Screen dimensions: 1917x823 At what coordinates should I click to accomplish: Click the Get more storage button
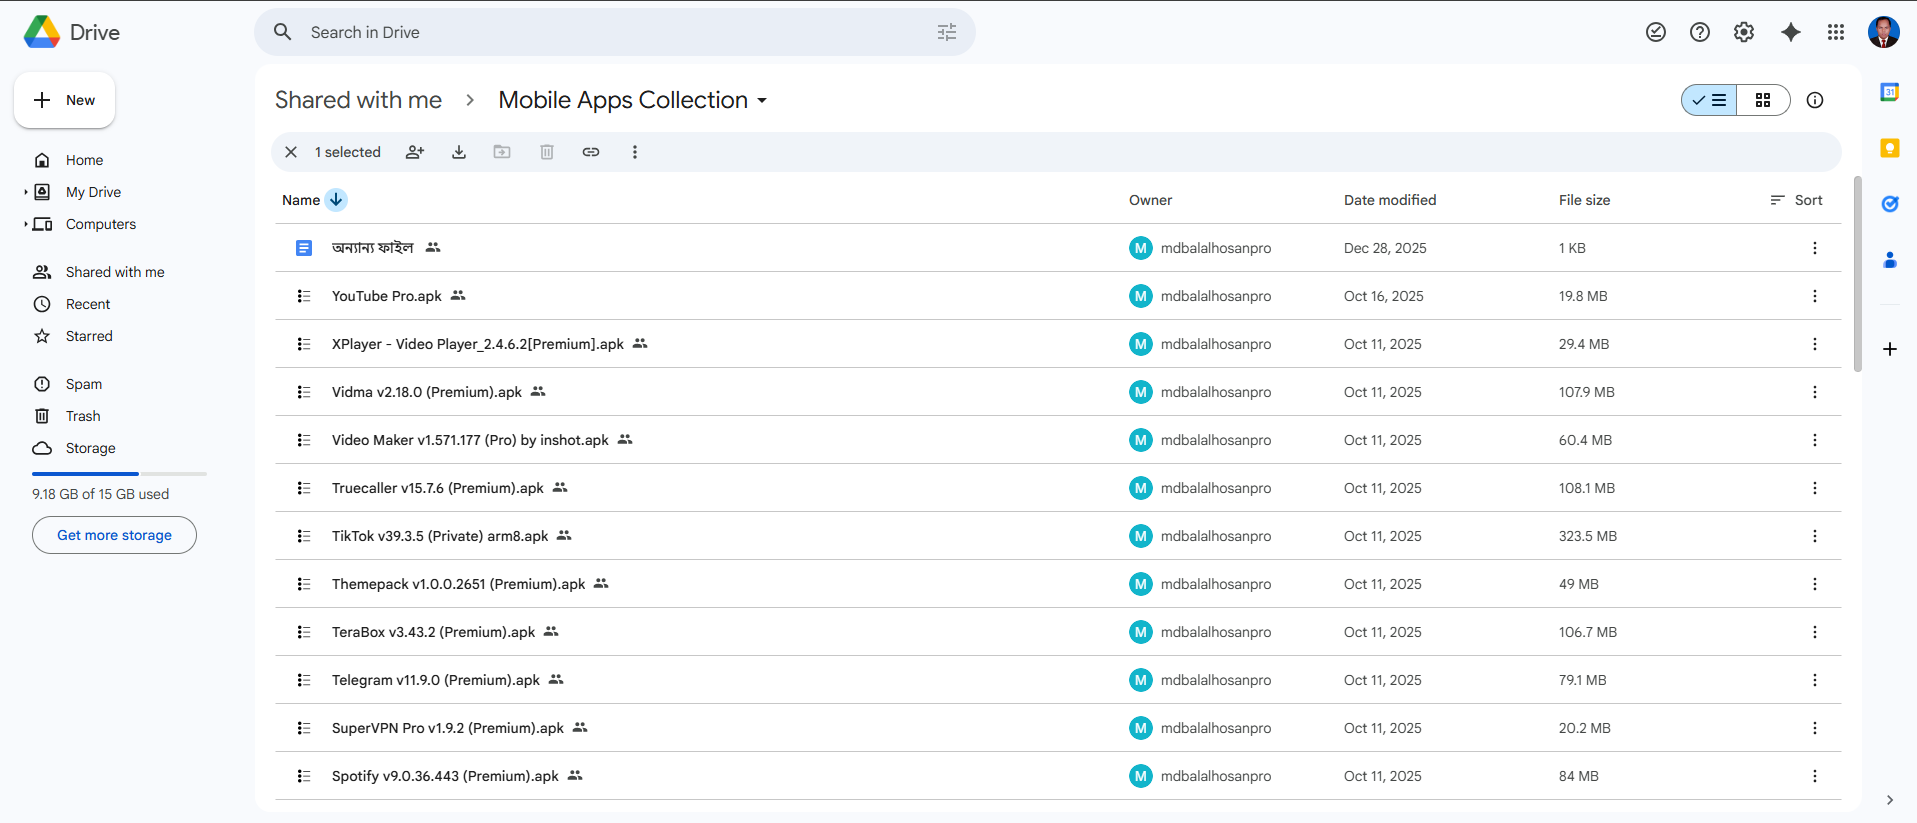click(x=114, y=535)
